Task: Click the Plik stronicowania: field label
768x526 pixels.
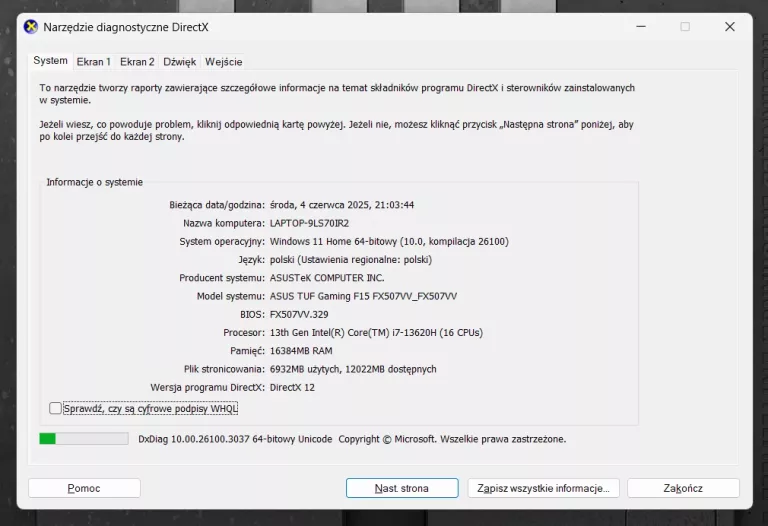Action: (x=224, y=369)
